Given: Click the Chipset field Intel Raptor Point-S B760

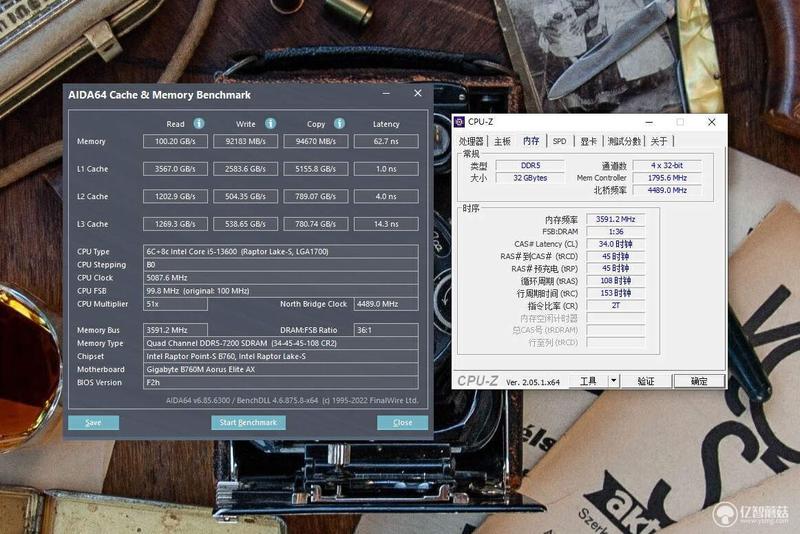Looking at the screenshot, I should tap(281, 357).
